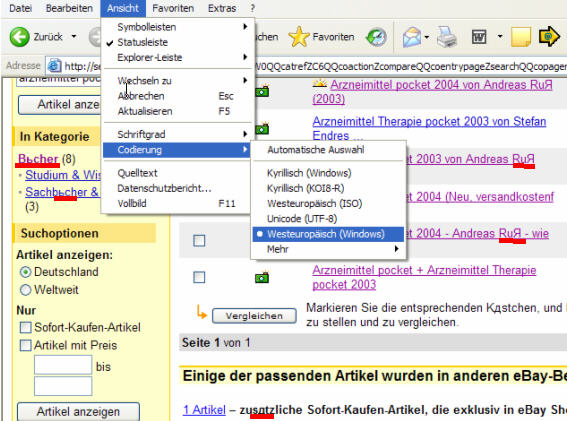Click the page icon in address bar
This screenshot has width=567, height=421.
click(x=55, y=66)
